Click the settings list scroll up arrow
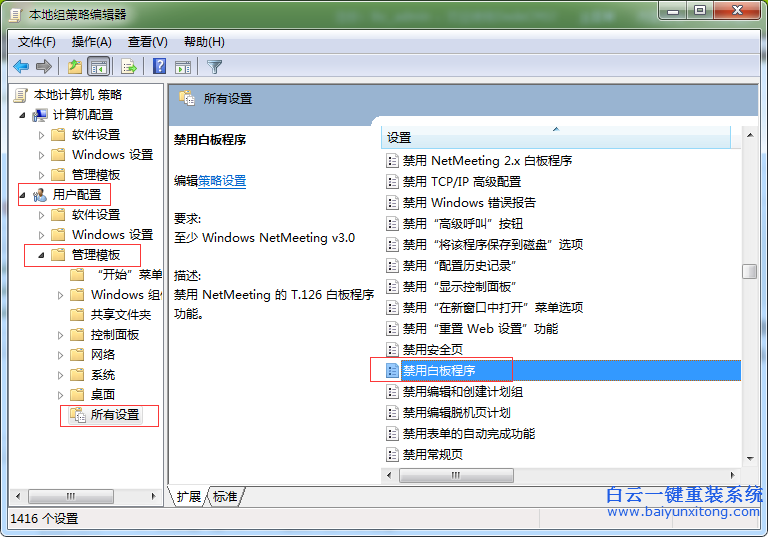Image resolution: width=768 pixels, height=537 pixels. pos(750,135)
